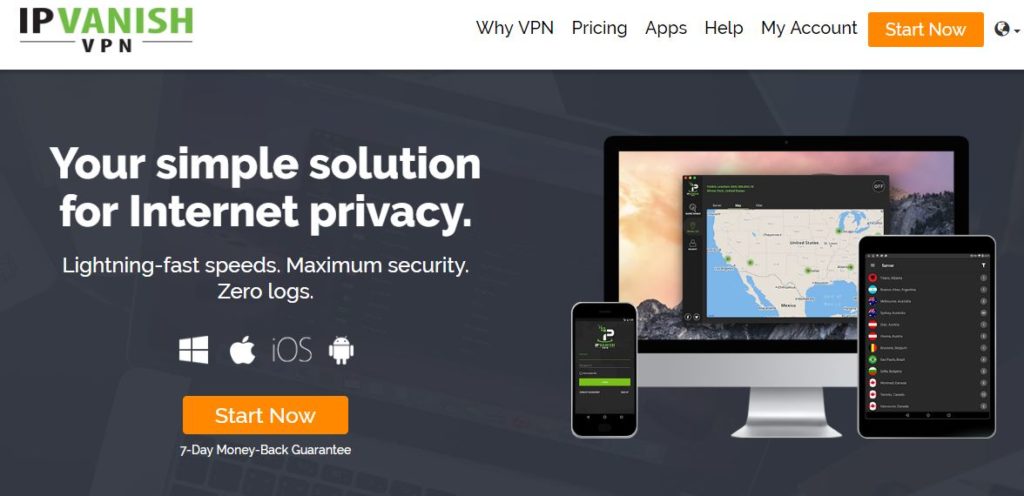
Task: Open the Why VPN menu item
Action: 515,28
